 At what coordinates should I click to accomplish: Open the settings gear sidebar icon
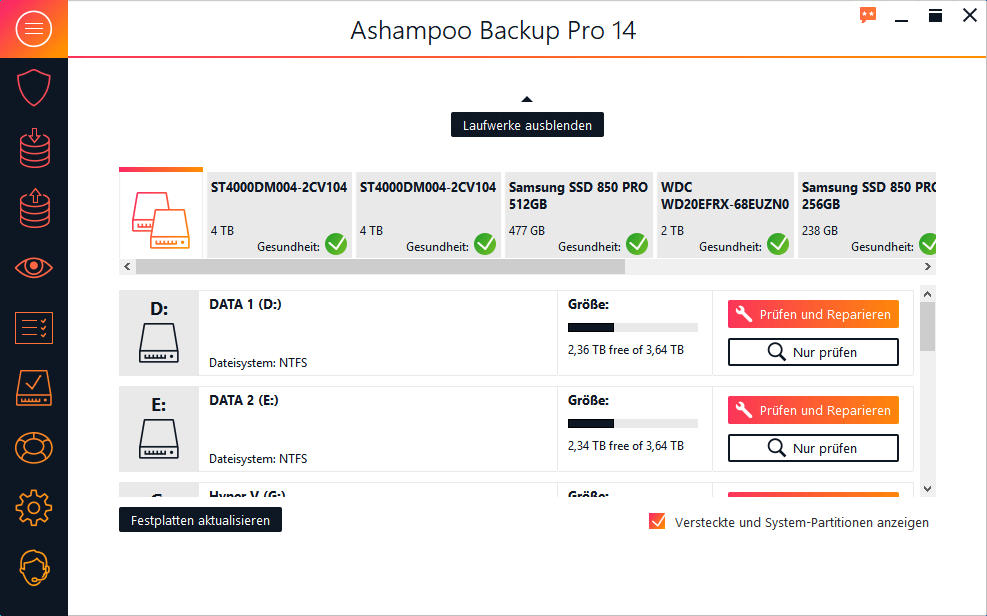[x=34, y=507]
